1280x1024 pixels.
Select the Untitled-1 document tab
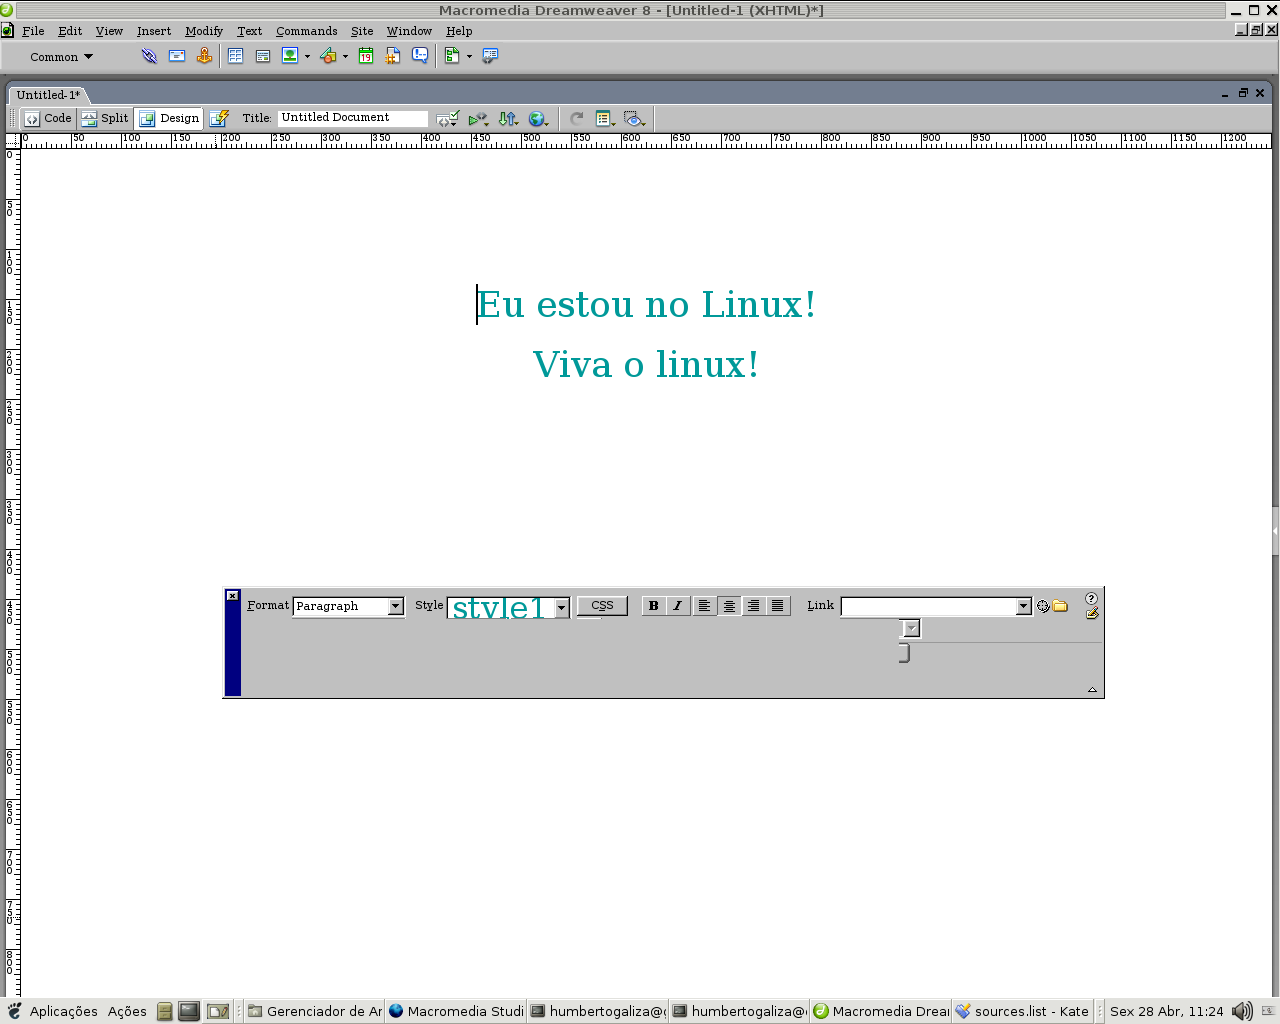pos(48,95)
